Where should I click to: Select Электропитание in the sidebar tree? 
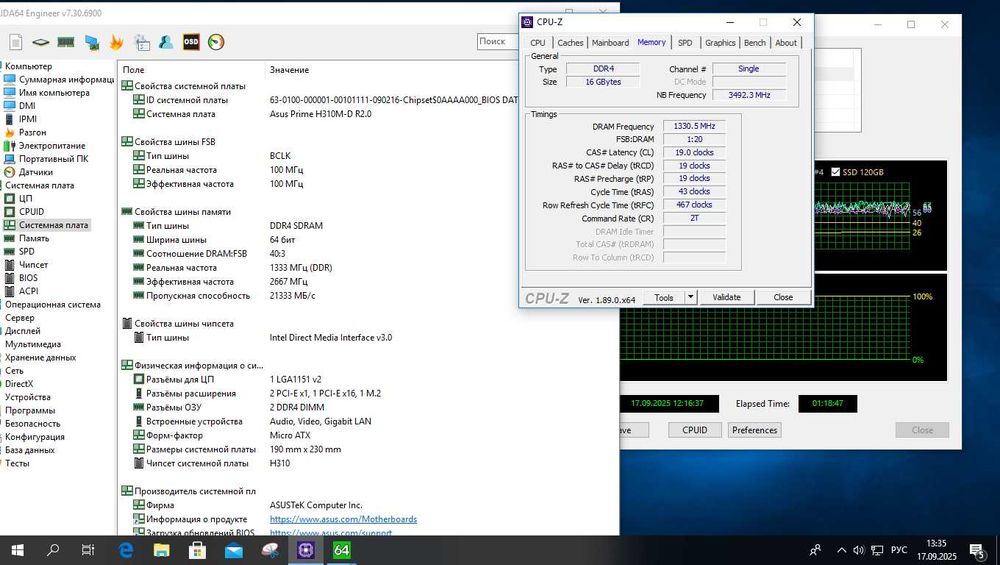(52, 146)
